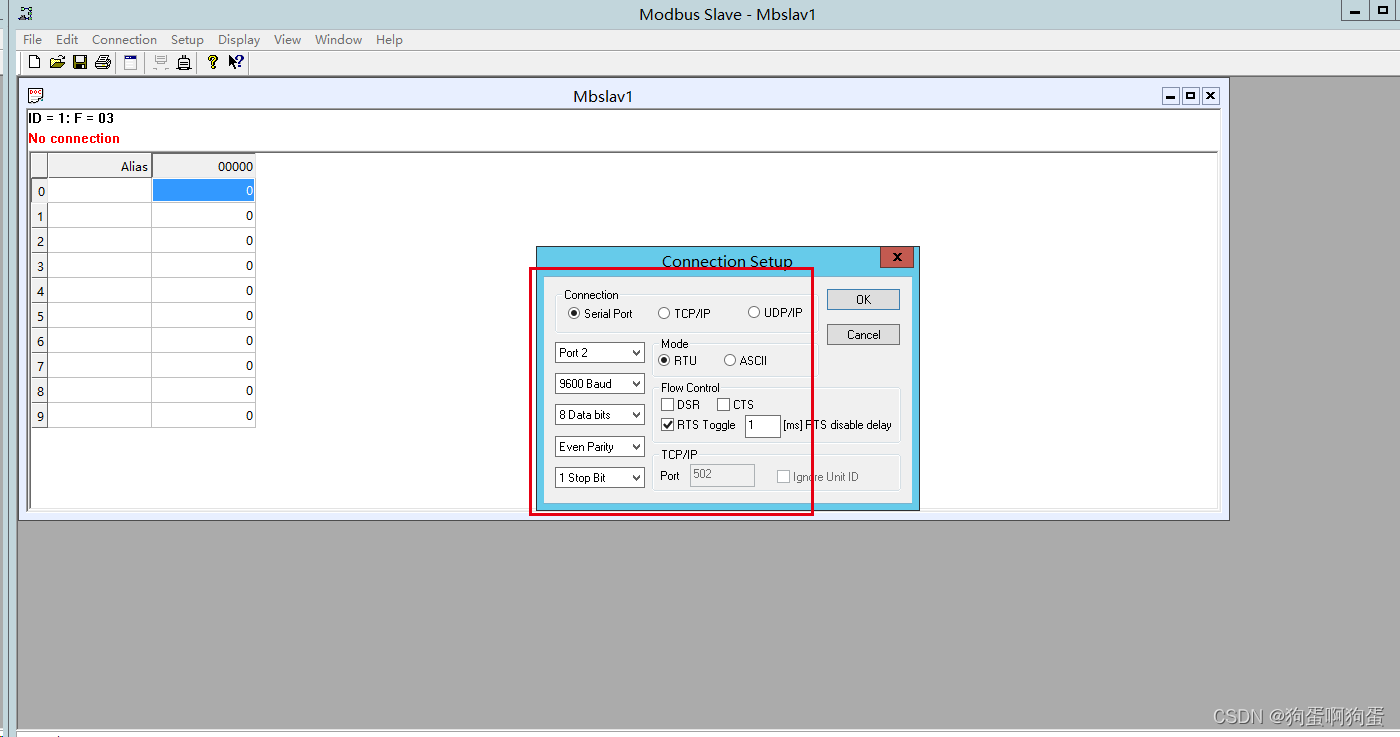Close the Mbslav1 child window
The height and width of the screenshot is (737, 1400).
[x=1211, y=96]
